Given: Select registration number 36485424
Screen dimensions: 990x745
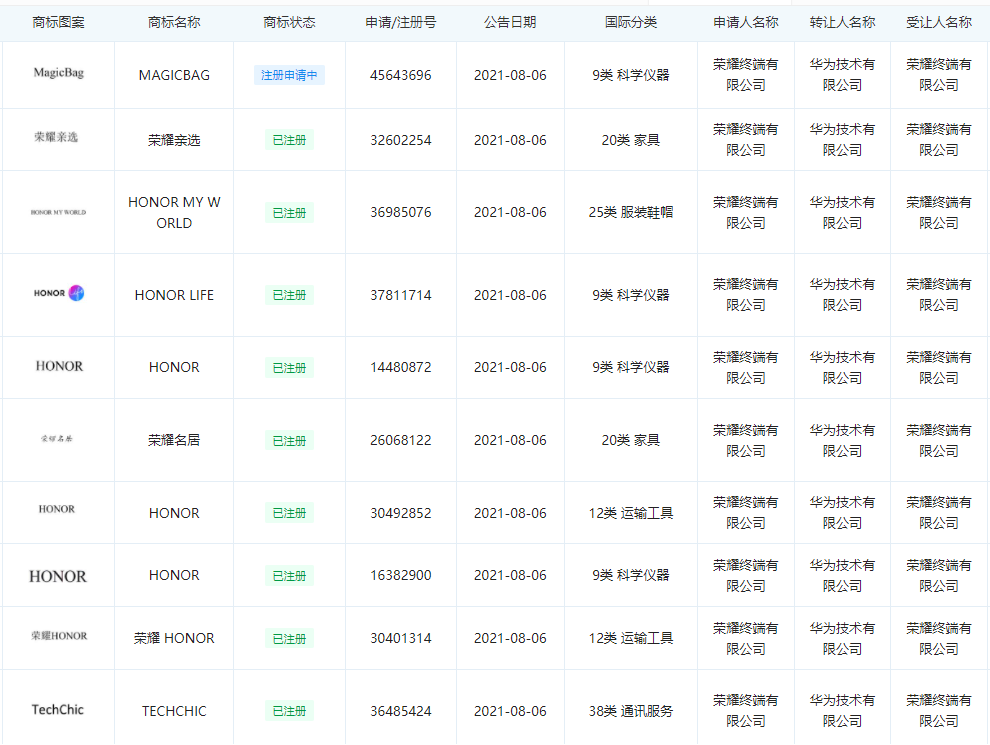Looking at the screenshot, I should tap(401, 712).
